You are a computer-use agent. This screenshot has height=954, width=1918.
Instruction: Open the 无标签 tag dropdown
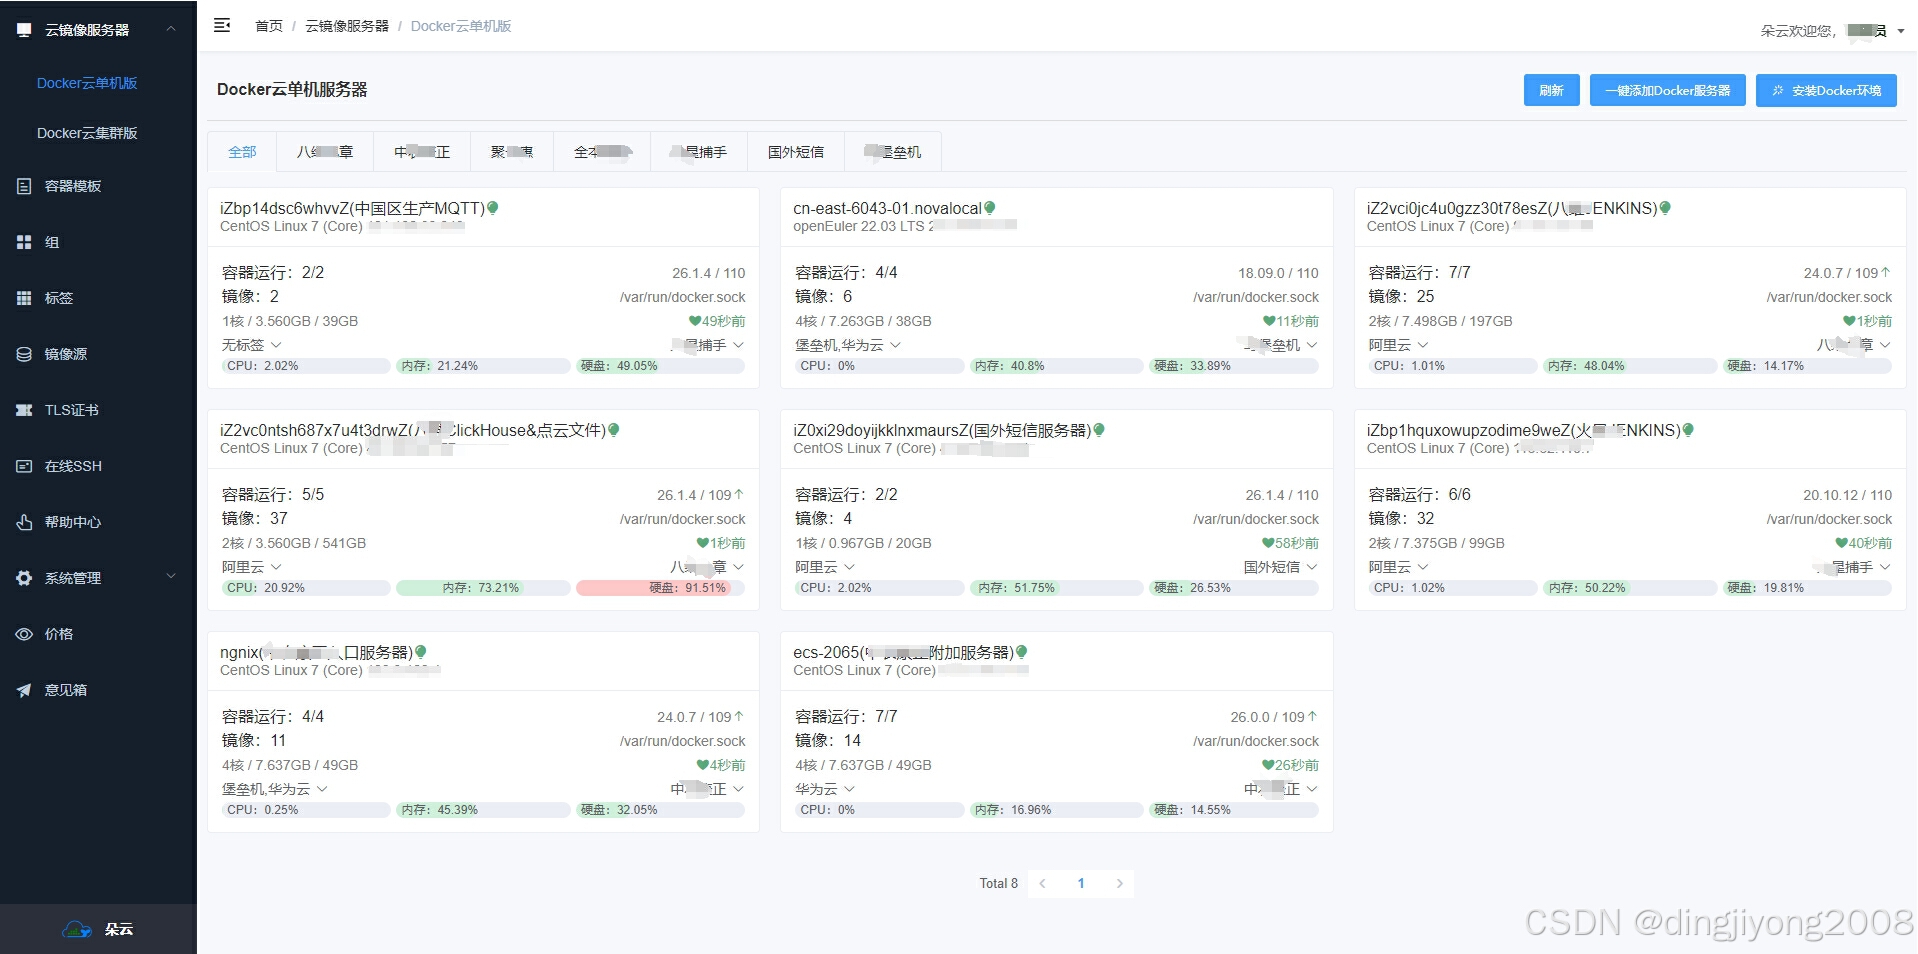coord(251,345)
